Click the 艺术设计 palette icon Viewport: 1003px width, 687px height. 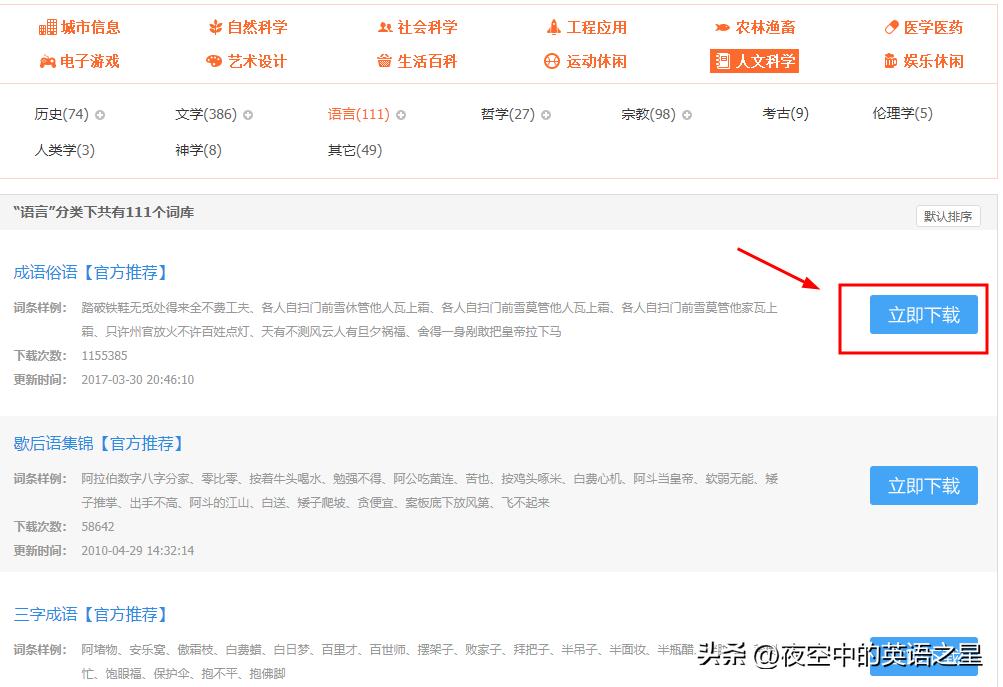[216, 61]
